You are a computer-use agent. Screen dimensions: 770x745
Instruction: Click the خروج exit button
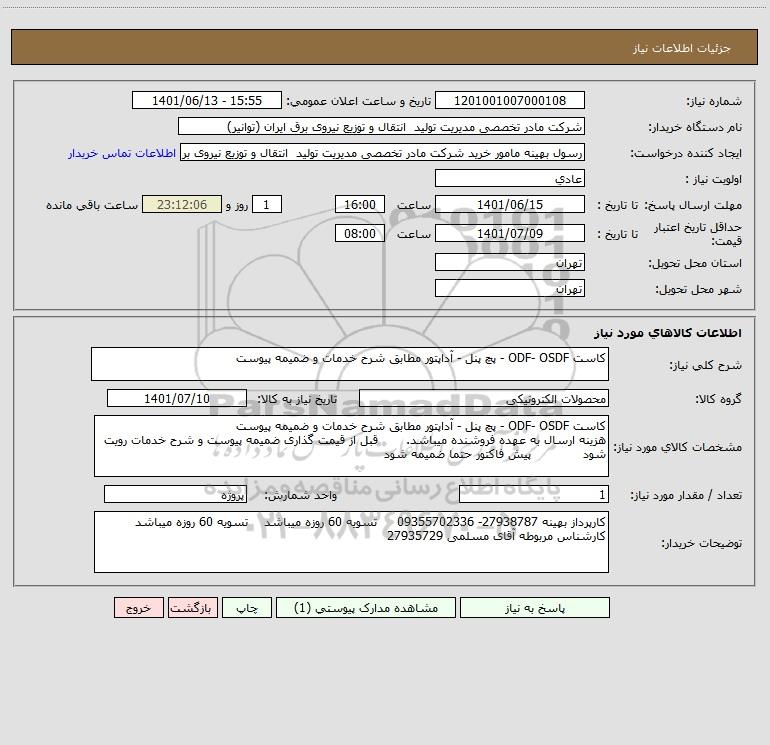(x=138, y=607)
